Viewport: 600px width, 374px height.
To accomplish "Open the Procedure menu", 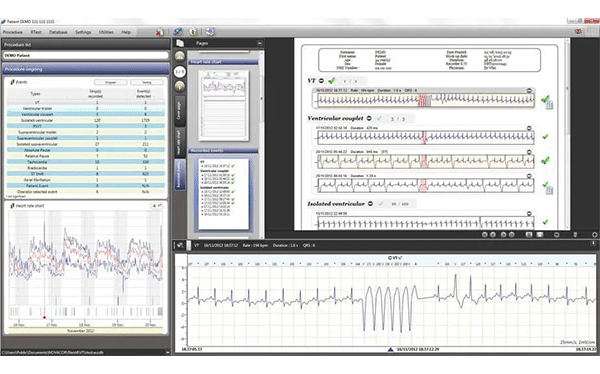I will pyautogui.click(x=13, y=32).
